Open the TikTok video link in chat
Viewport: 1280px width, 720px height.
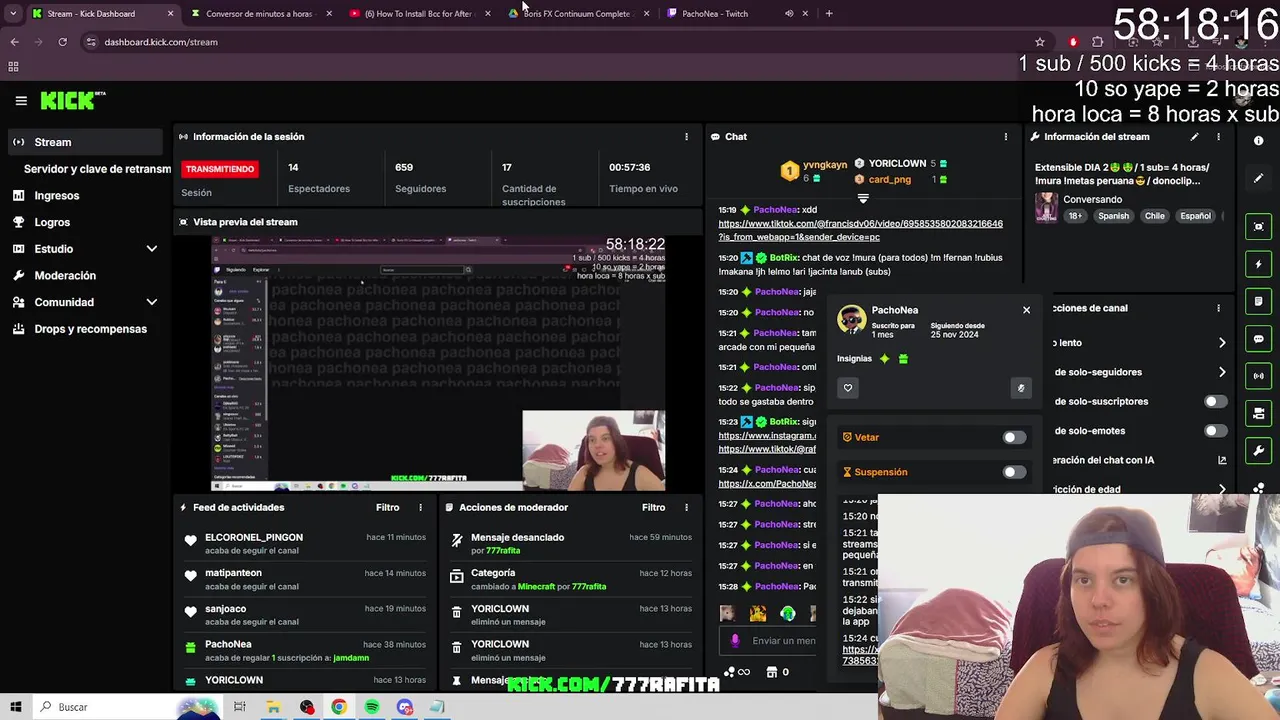tap(860, 230)
